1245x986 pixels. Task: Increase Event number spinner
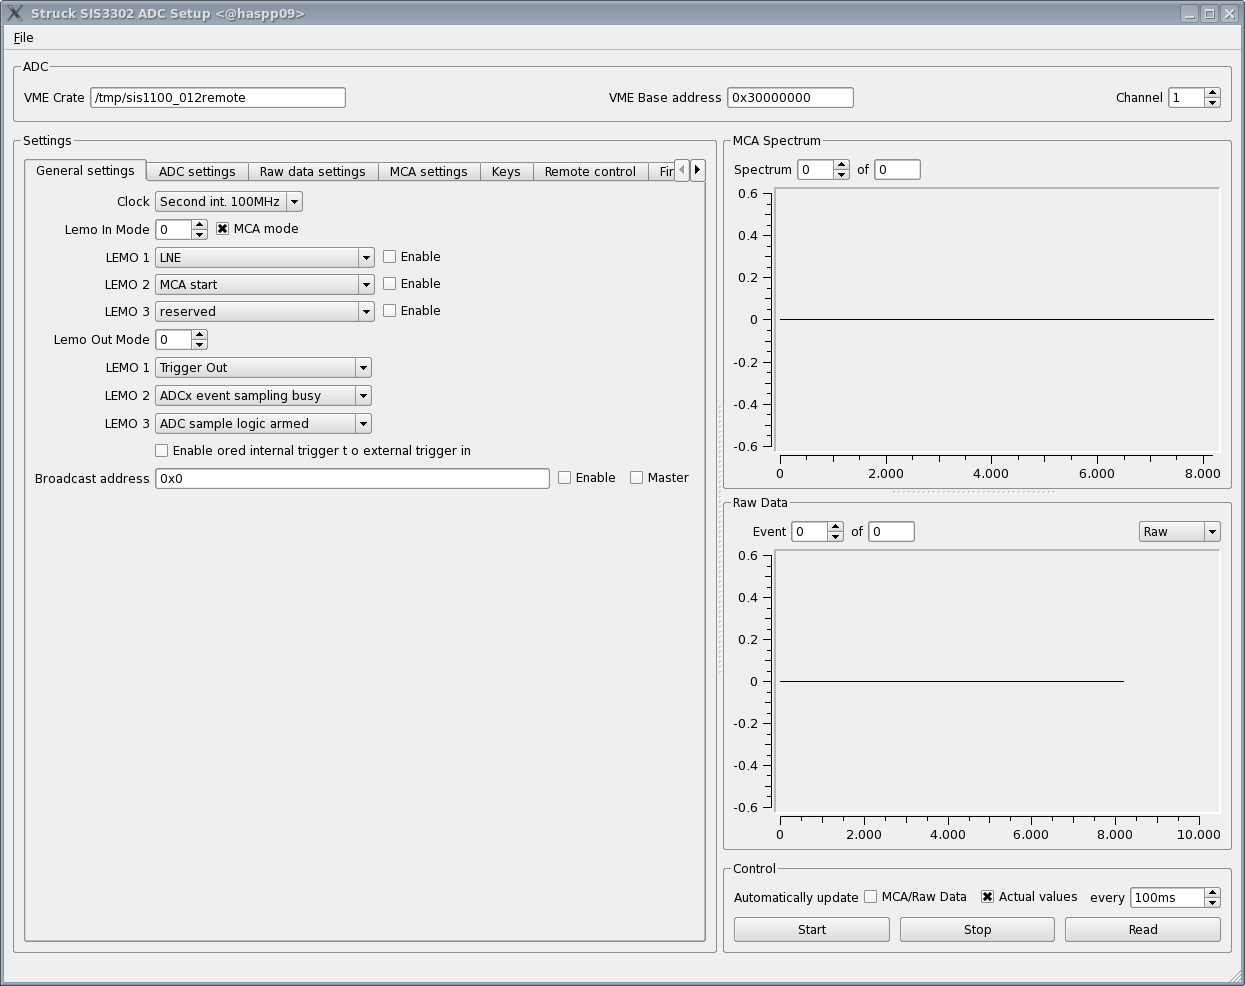[835, 527]
